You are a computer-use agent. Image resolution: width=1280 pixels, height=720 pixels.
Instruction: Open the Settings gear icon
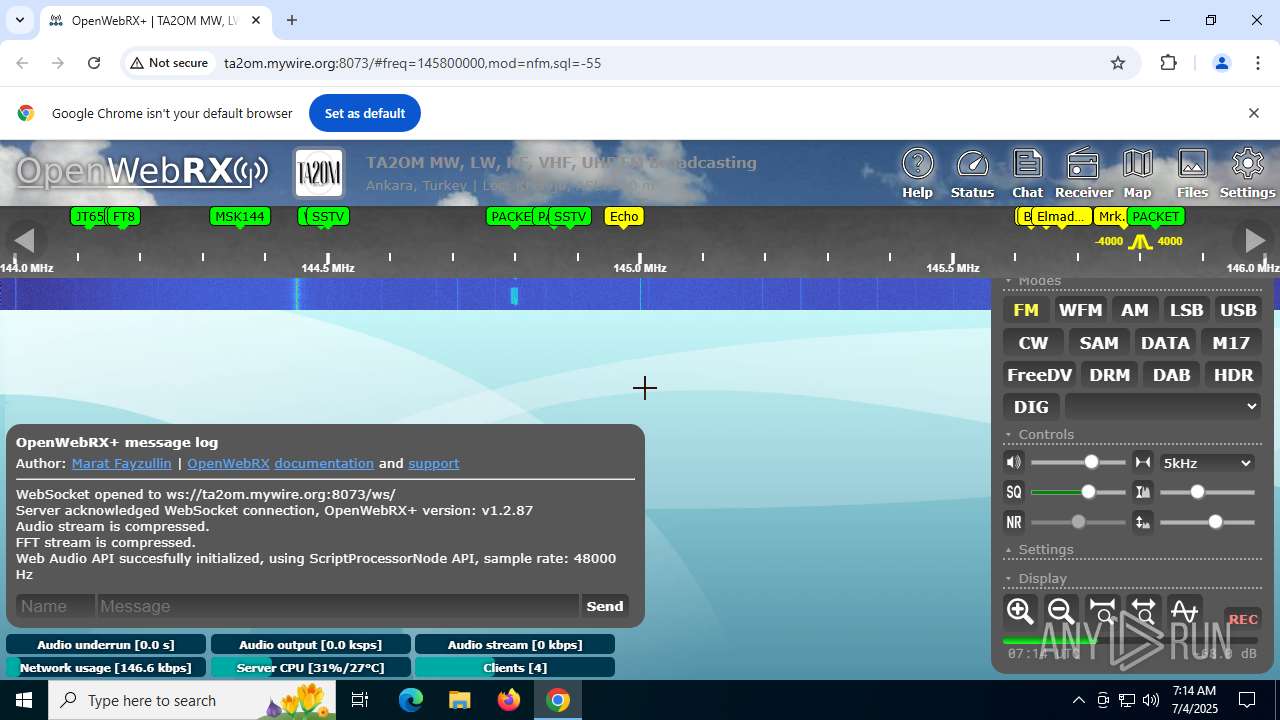(1247, 174)
